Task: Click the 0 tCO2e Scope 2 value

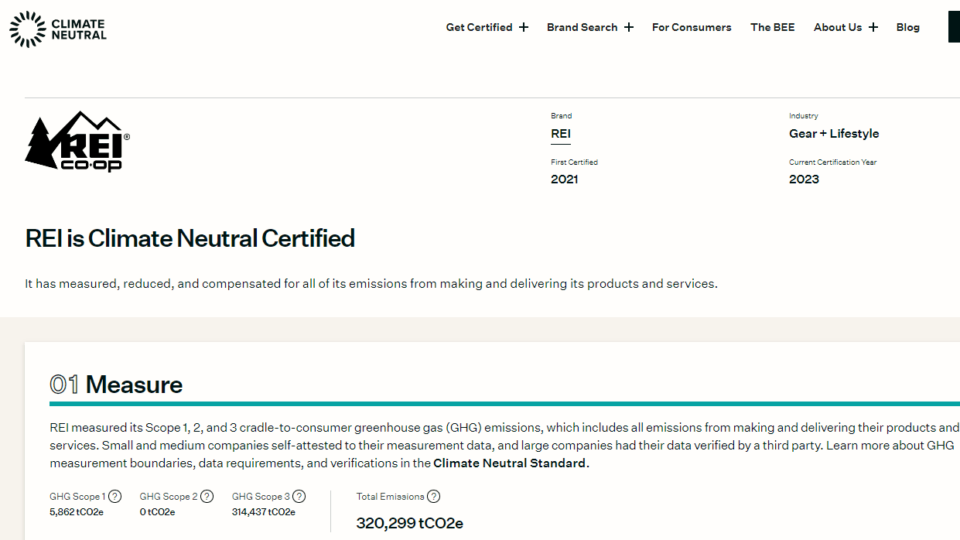Action: coord(157,512)
